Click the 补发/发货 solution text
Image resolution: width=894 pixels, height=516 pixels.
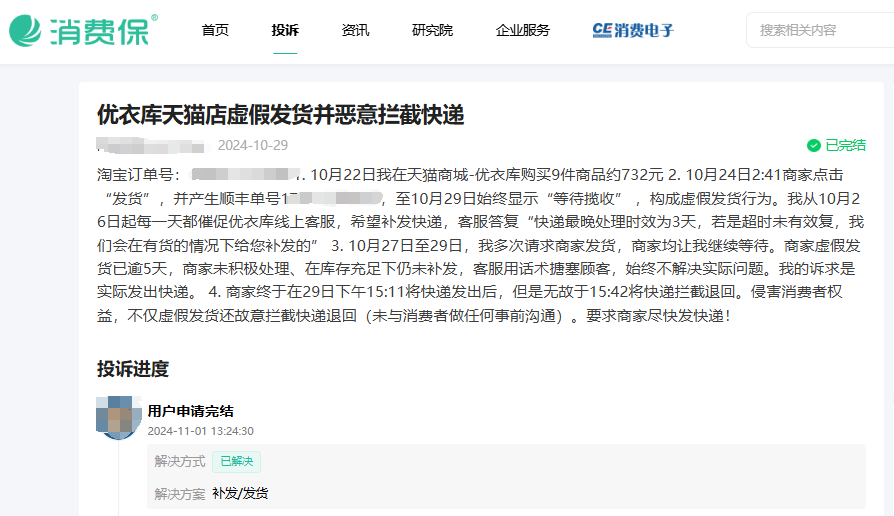pos(240,493)
